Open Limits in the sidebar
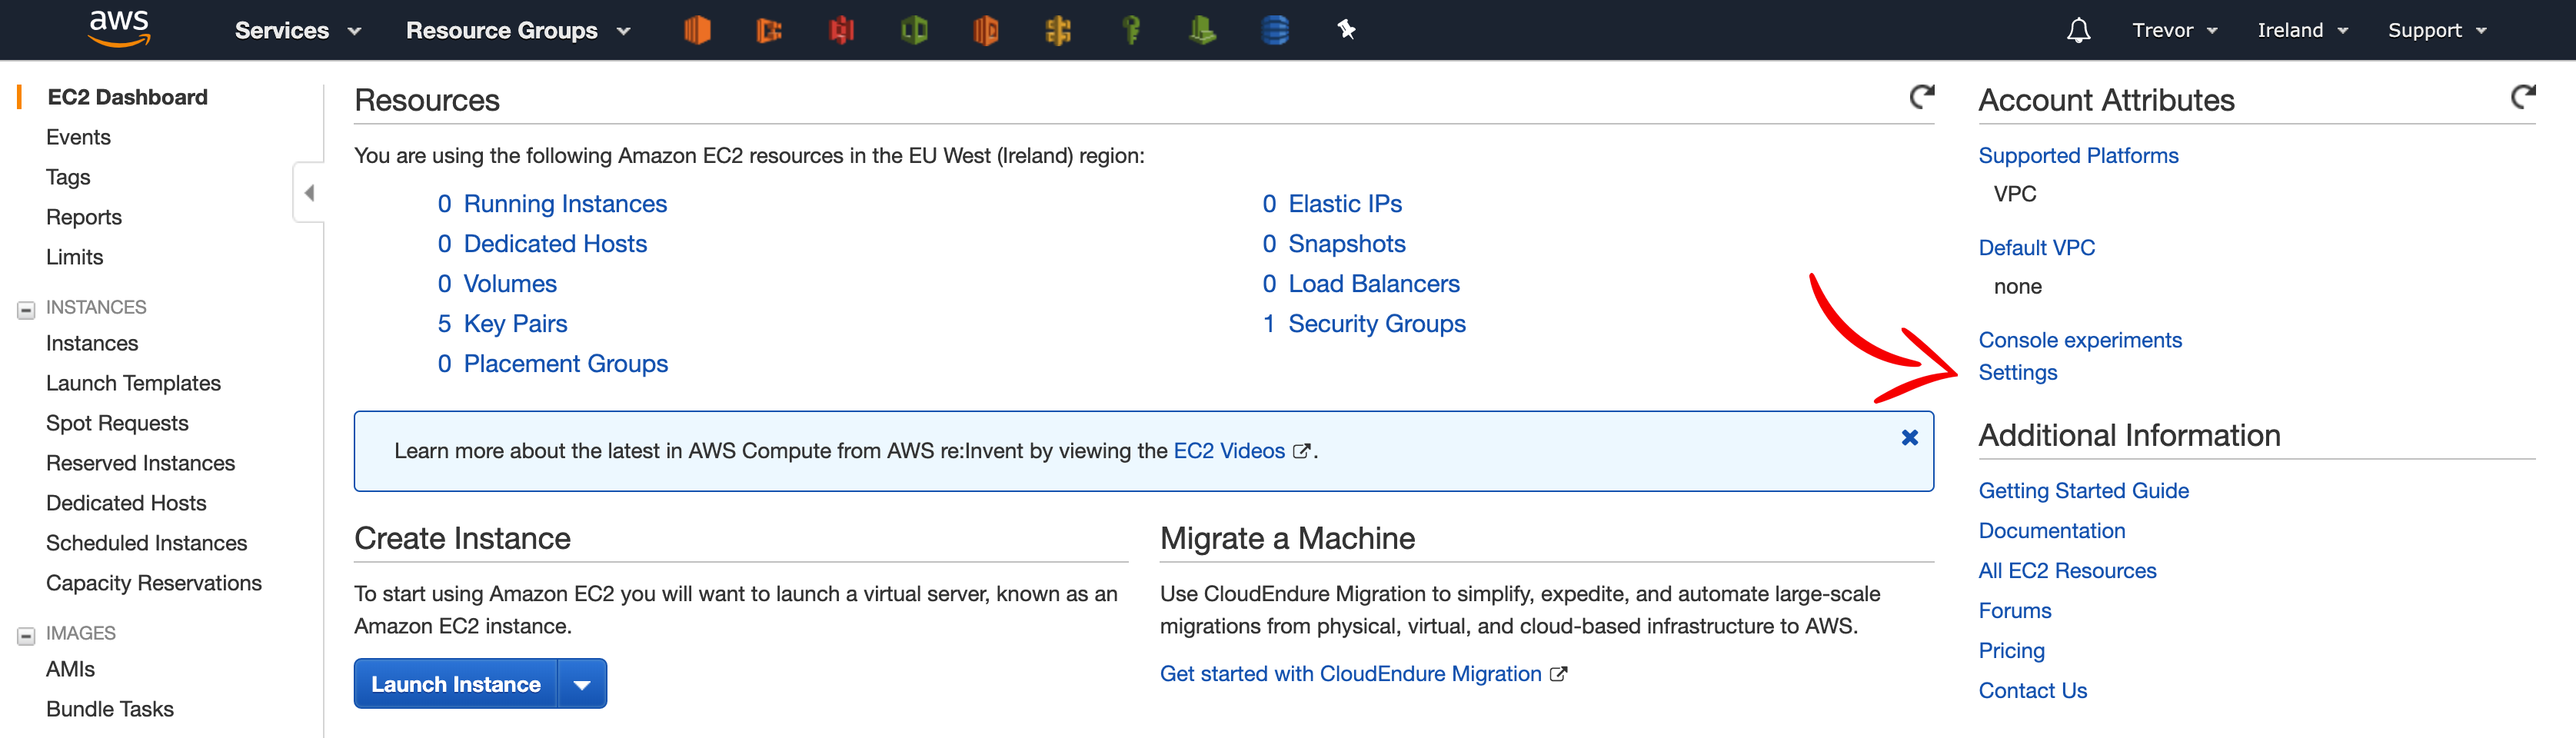Viewport: 2576px width, 738px height. 74,257
